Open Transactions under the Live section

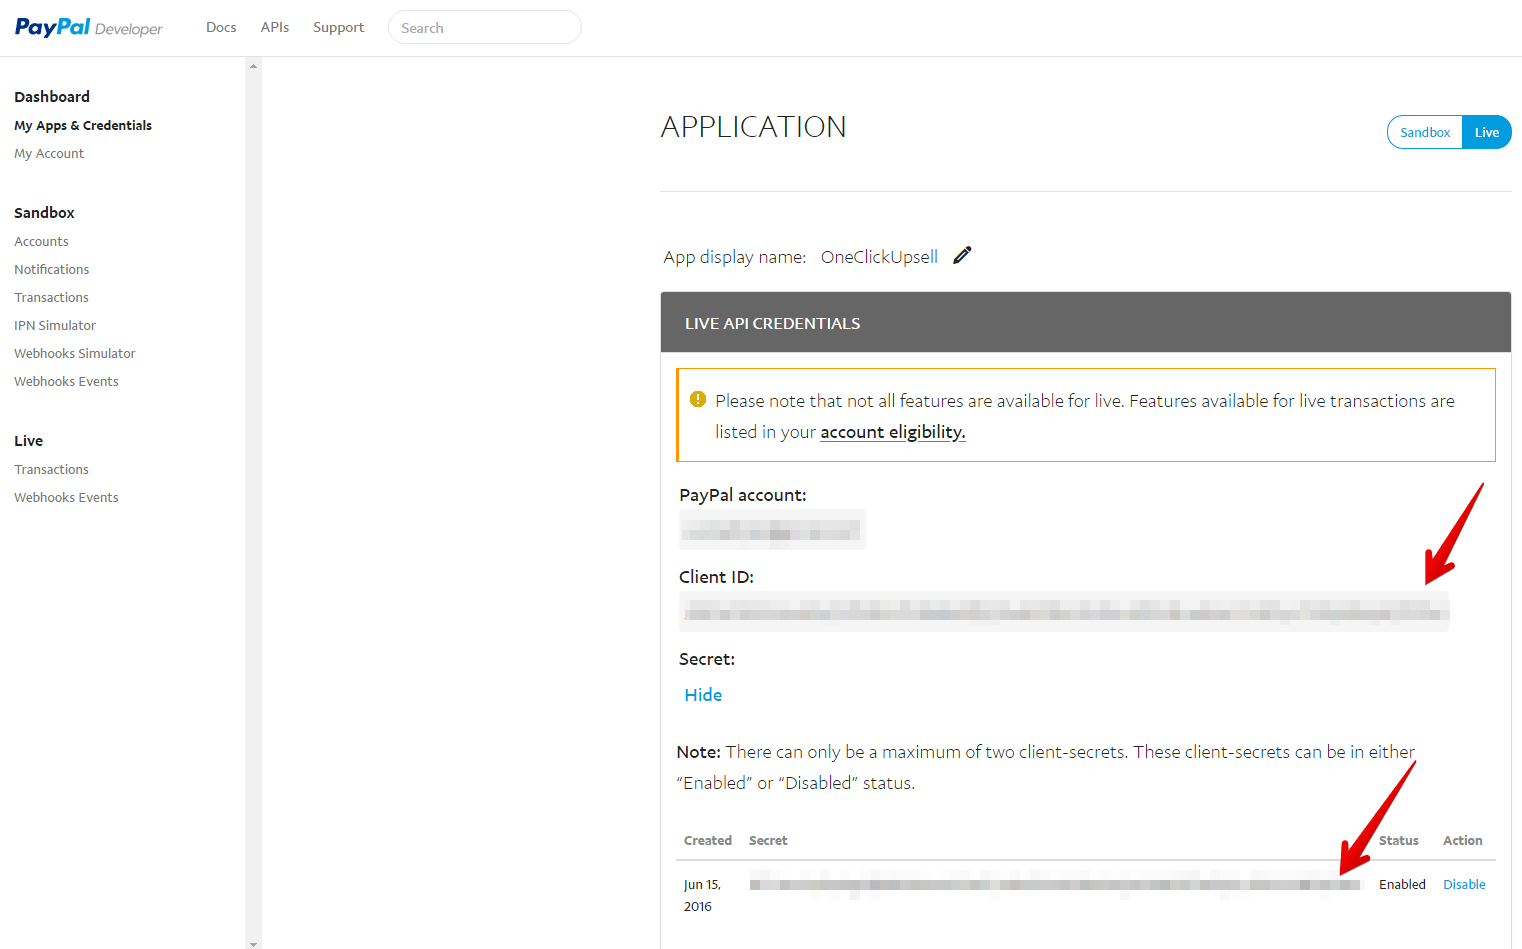click(51, 469)
